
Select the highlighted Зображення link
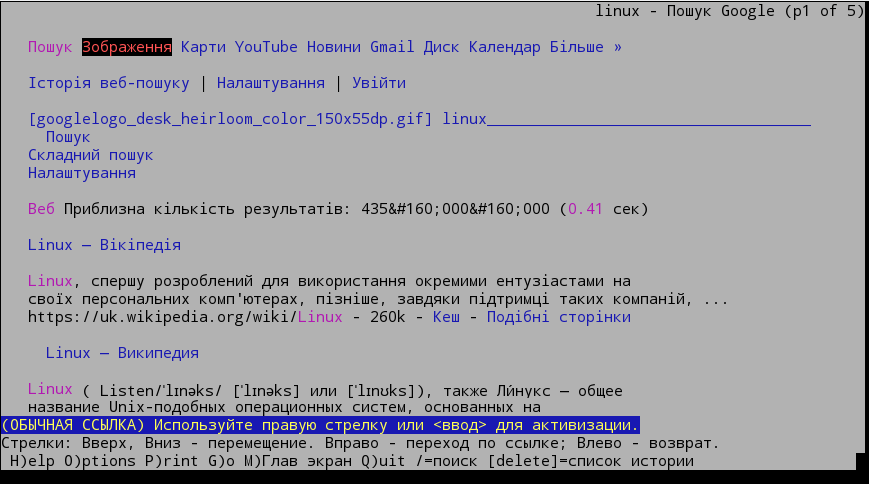tap(127, 47)
